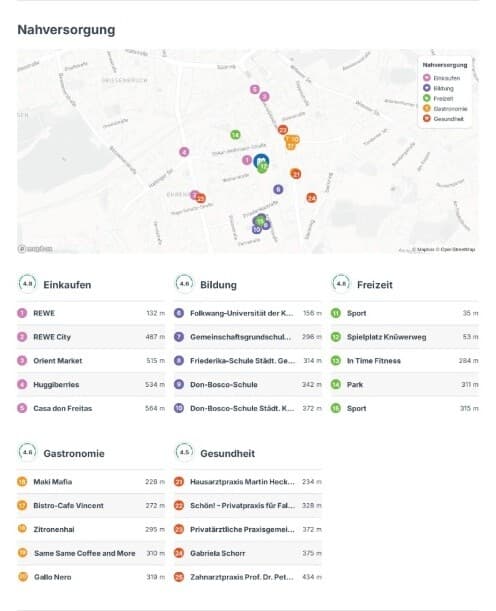This screenshot has height=611, width=496.
Task: Select Friederika-Schule Städt. Ge... entry
Action: pos(248,360)
